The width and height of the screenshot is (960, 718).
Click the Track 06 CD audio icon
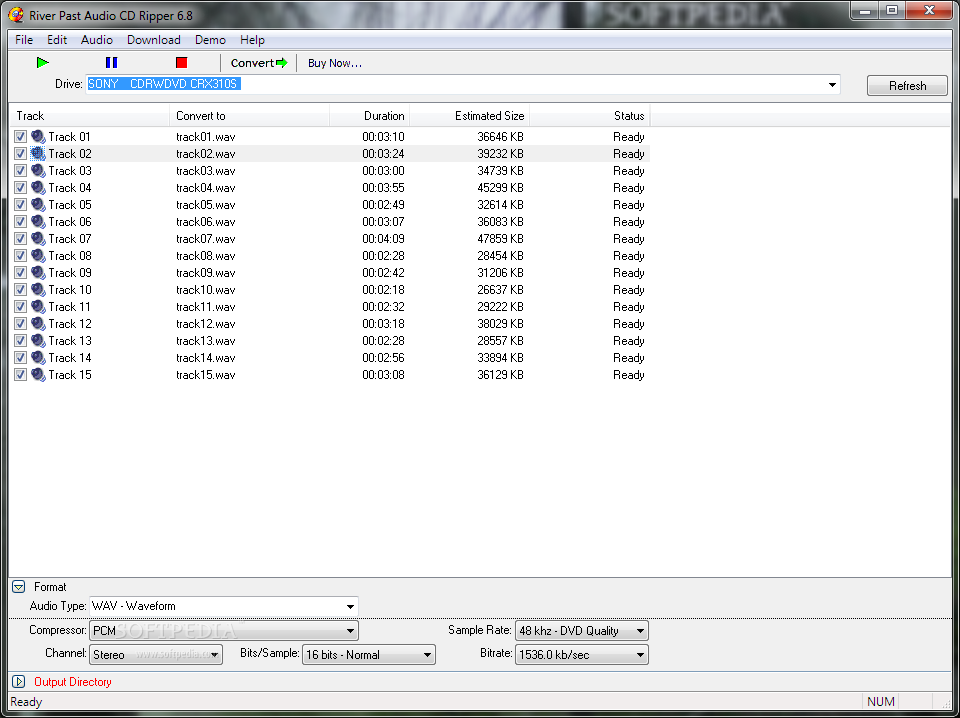[38, 222]
